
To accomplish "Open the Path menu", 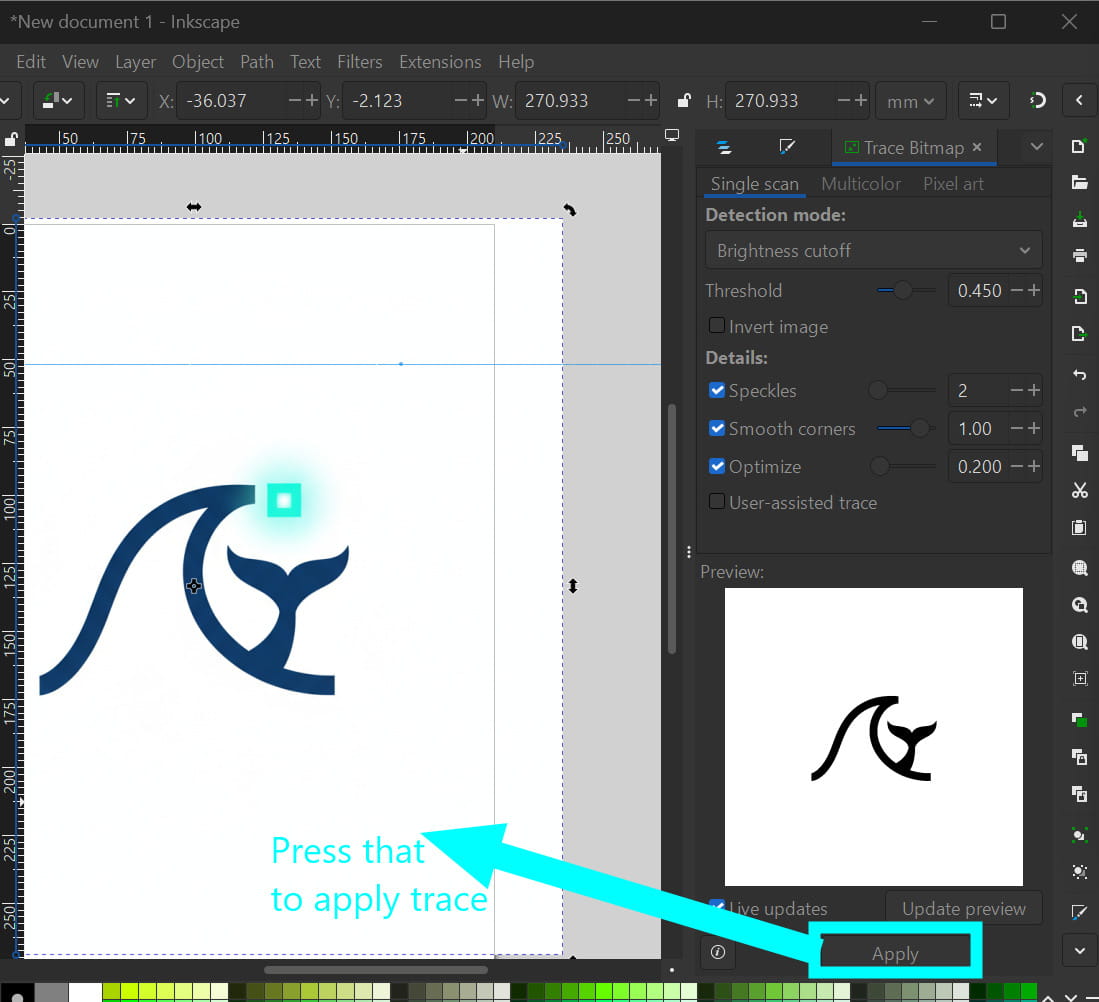I will click(257, 62).
